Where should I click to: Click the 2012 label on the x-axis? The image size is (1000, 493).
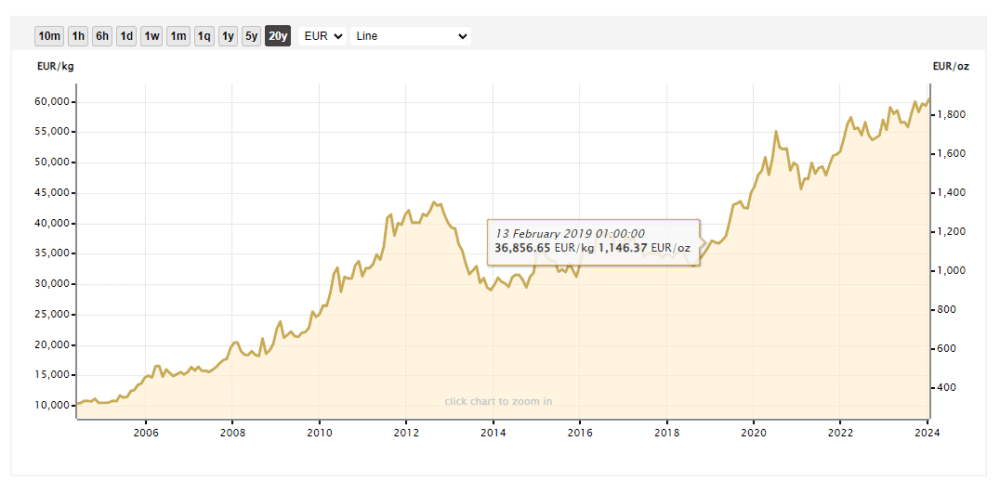405,433
